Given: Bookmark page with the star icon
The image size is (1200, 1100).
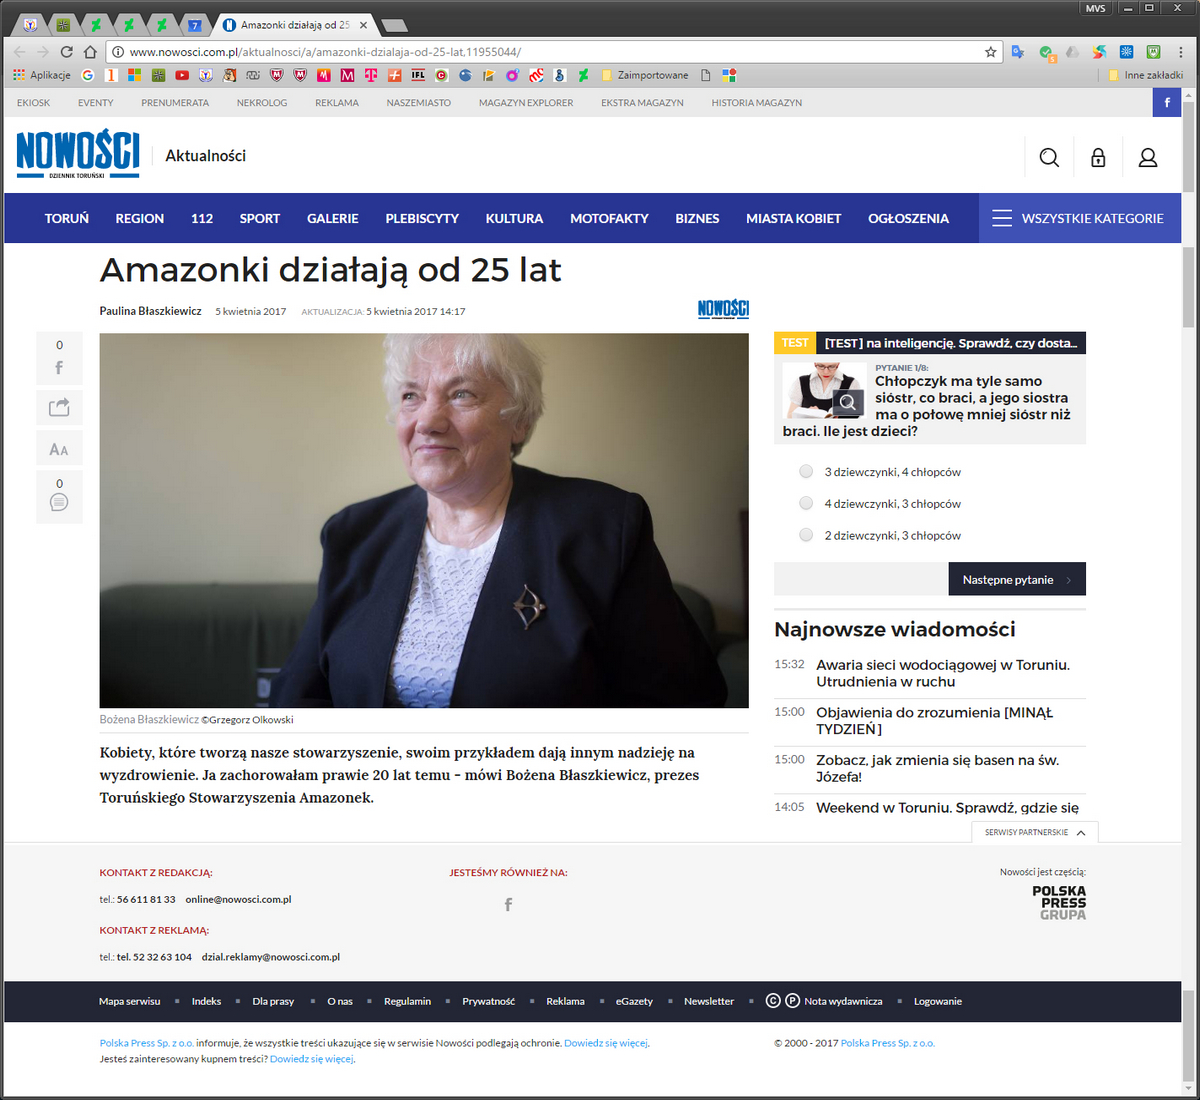Looking at the screenshot, I should [x=991, y=52].
